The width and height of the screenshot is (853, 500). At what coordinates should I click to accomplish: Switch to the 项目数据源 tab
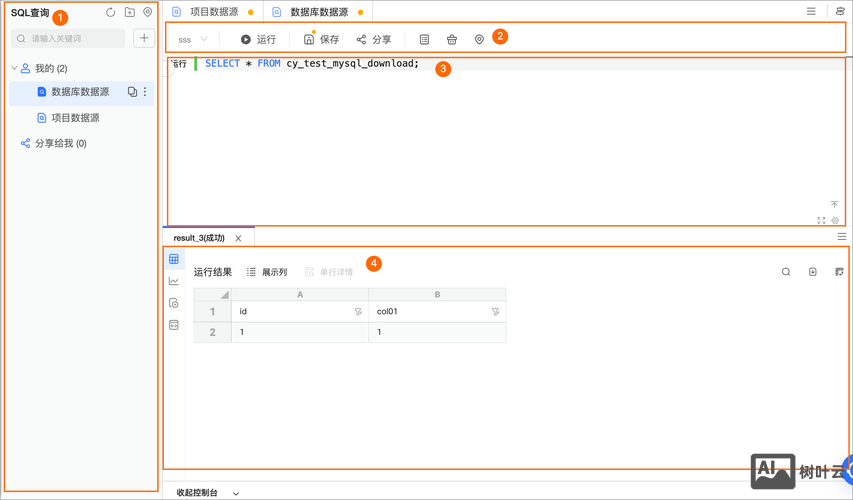(213, 12)
